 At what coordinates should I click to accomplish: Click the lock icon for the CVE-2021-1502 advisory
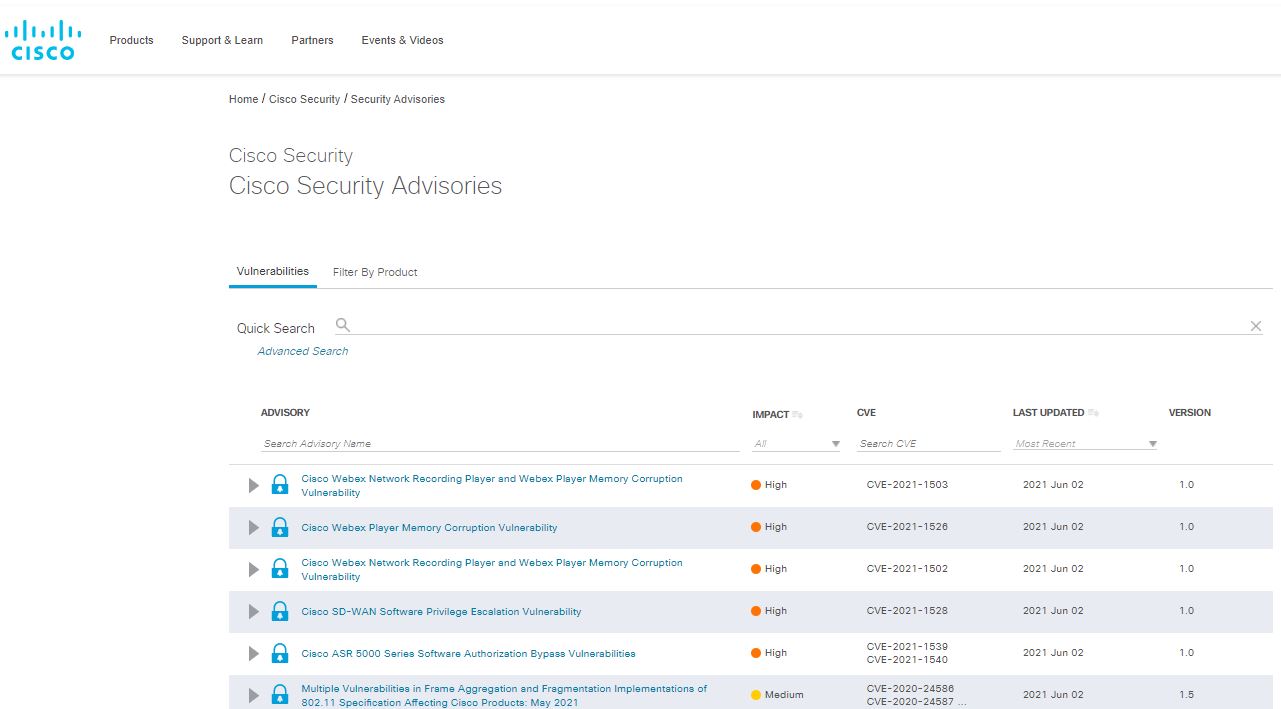click(x=280, y=569)
